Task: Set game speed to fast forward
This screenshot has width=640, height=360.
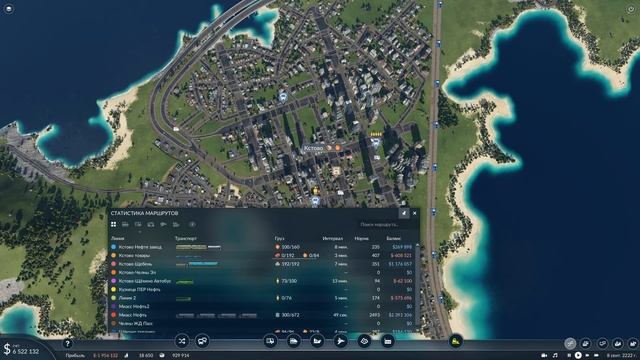Action: [x=587, y=356]
